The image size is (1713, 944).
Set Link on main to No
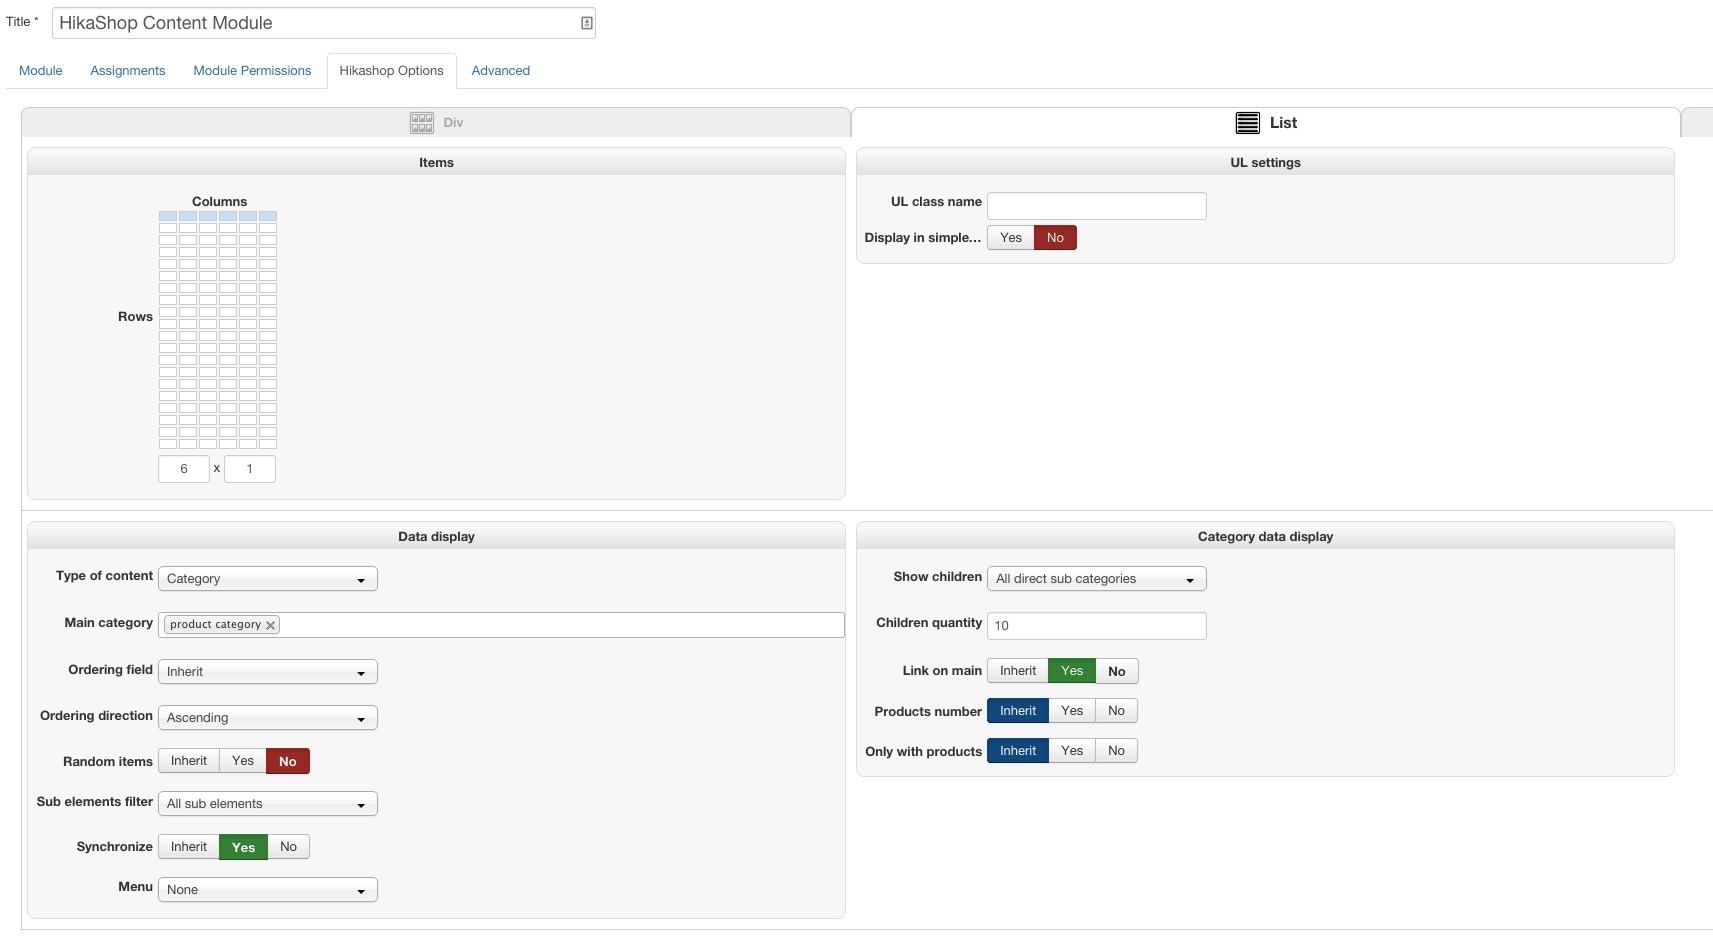pyautogui.click(x=1117, y=671)
